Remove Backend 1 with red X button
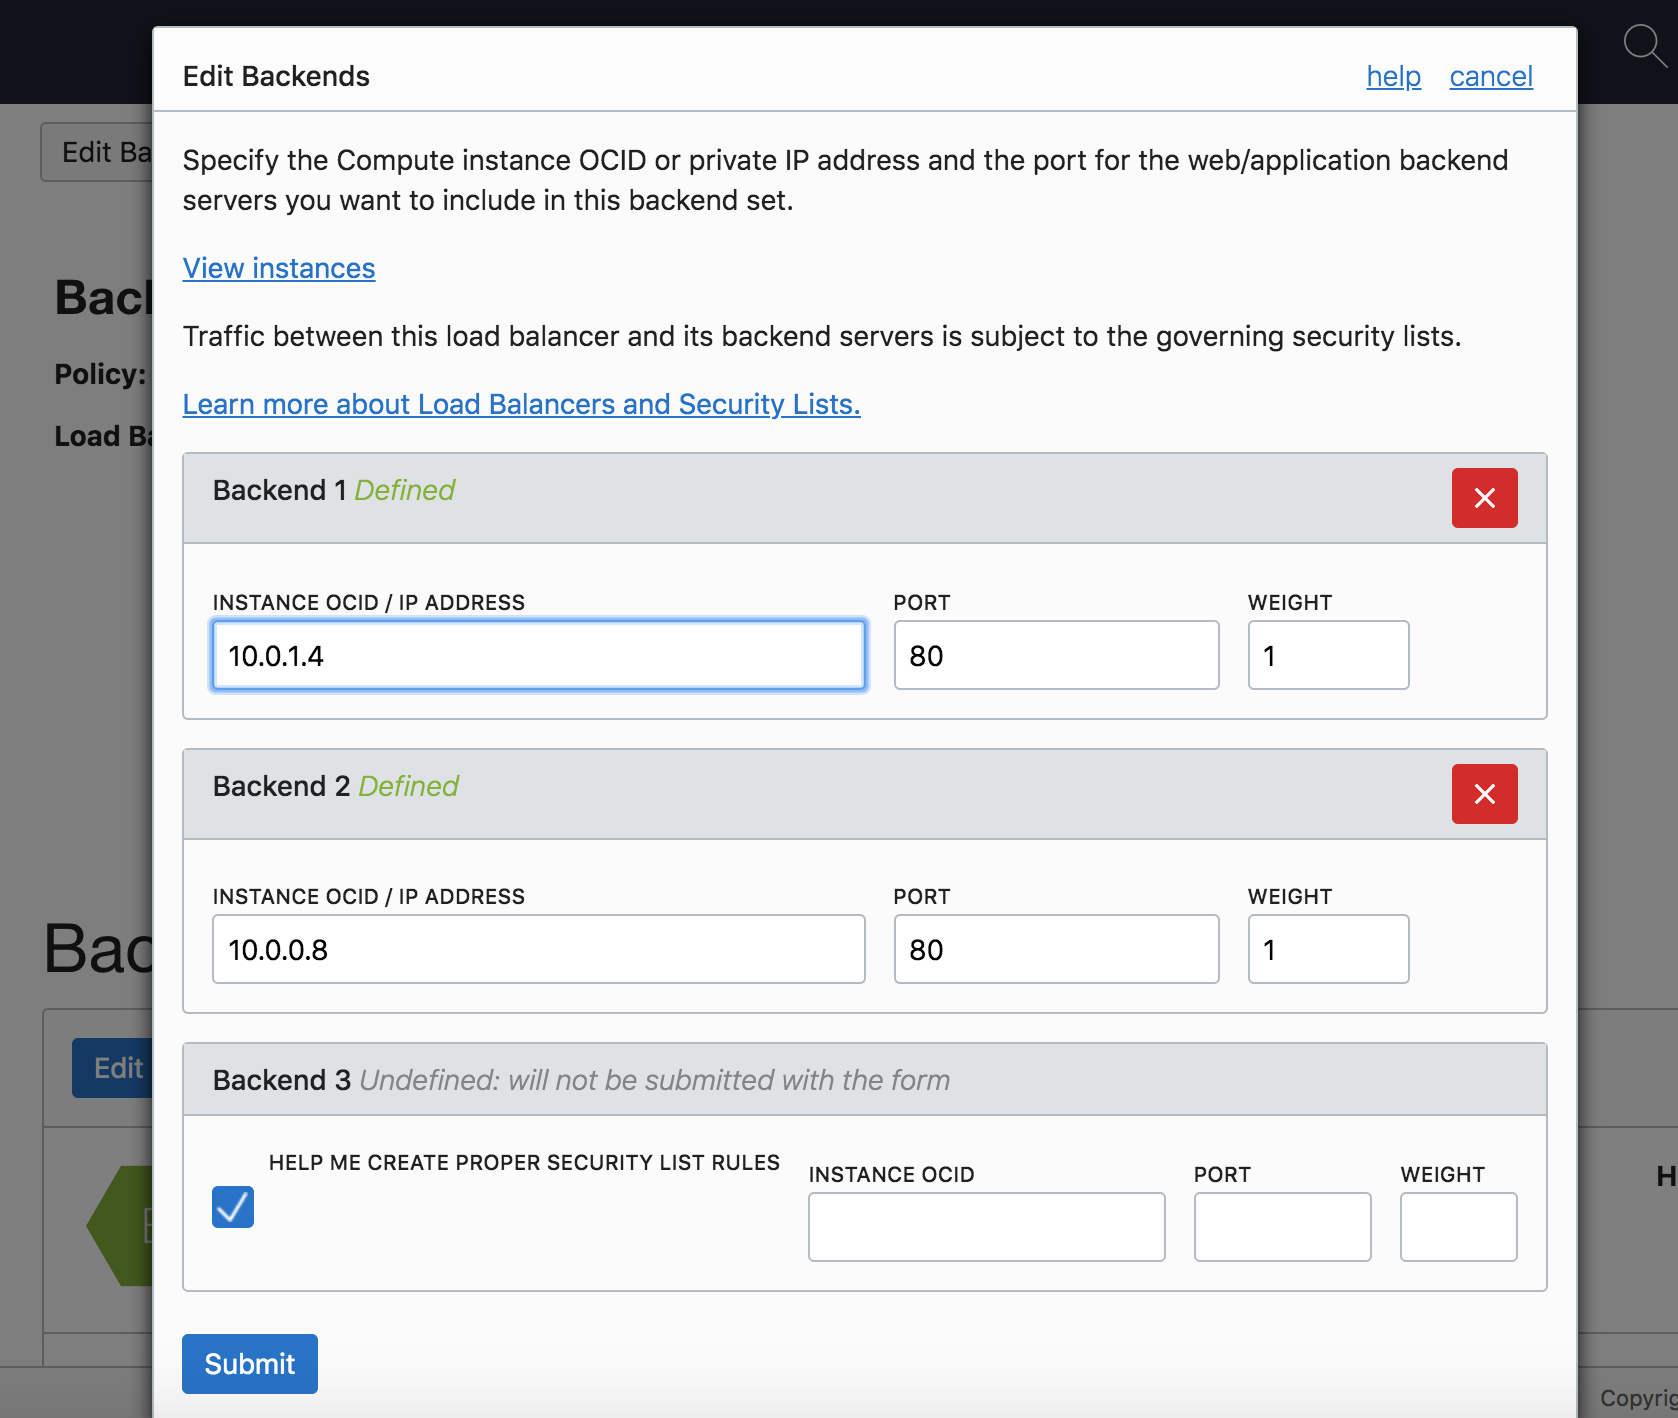The image size is (1678, 1418). click(x=1484, y=498)
